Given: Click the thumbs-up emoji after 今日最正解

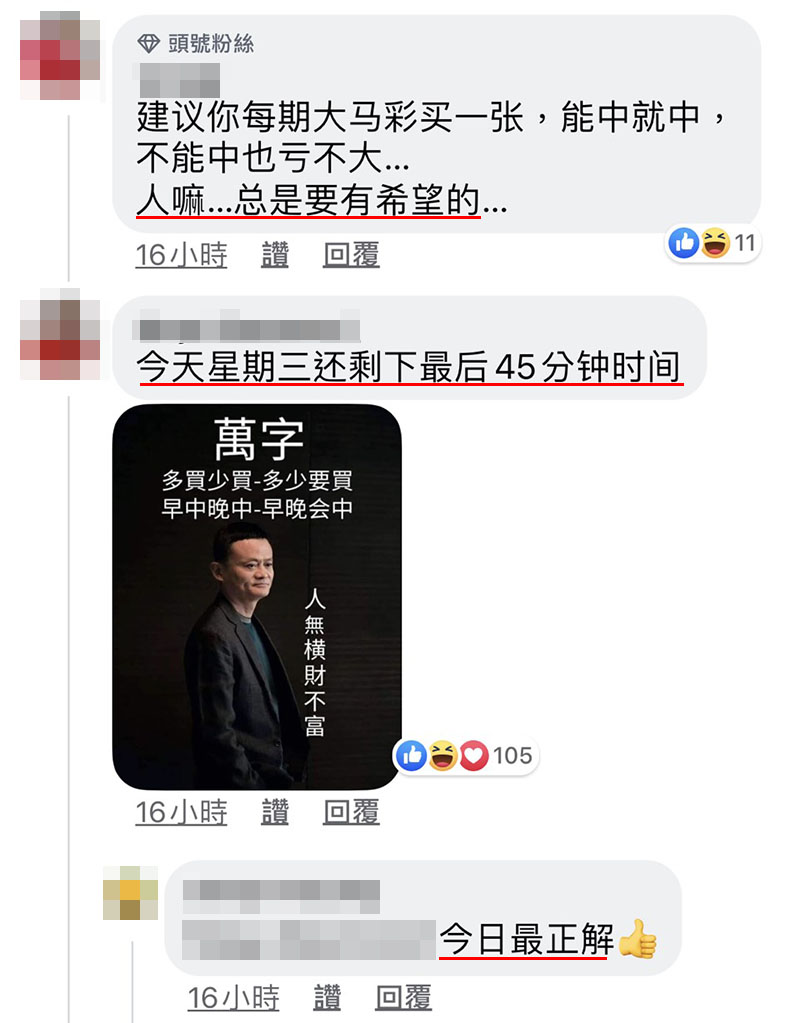Looking at the screenshot, I should pyautogui.click(x=637, y=939).
